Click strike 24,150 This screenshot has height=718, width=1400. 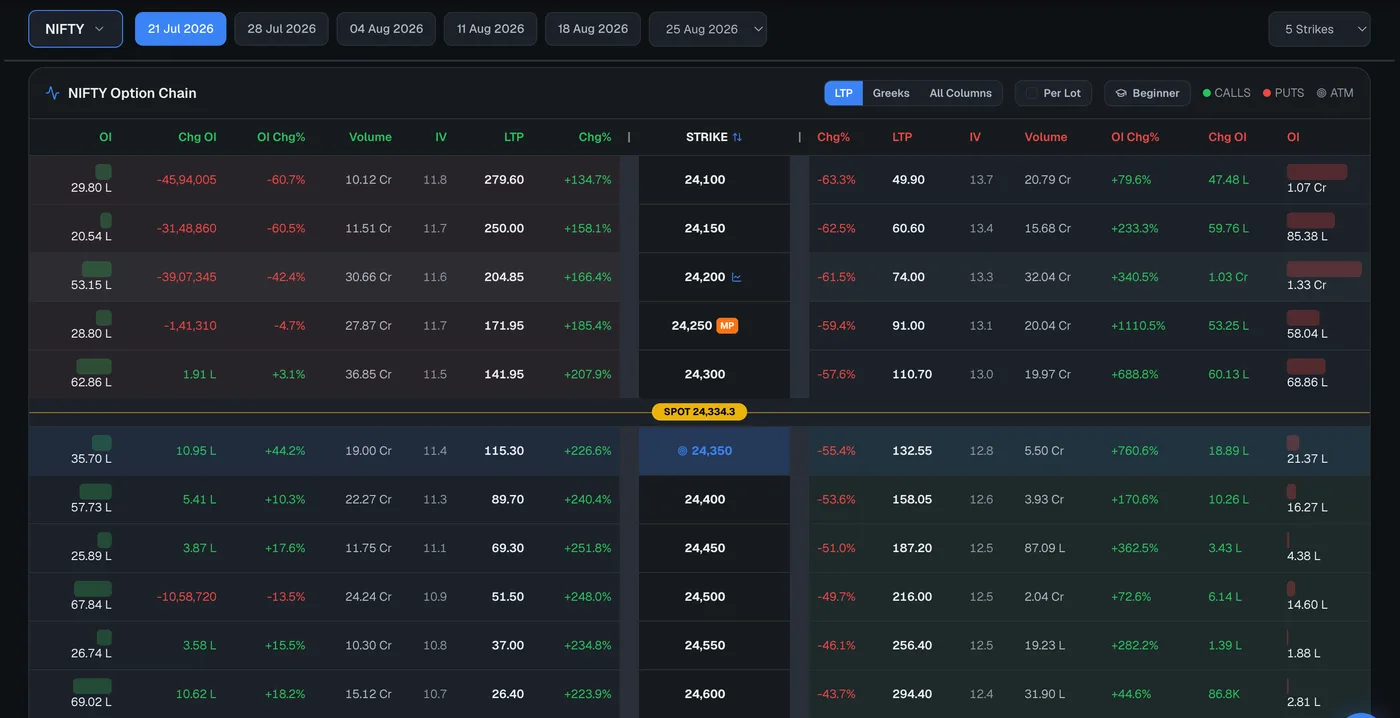click(705, 228)
